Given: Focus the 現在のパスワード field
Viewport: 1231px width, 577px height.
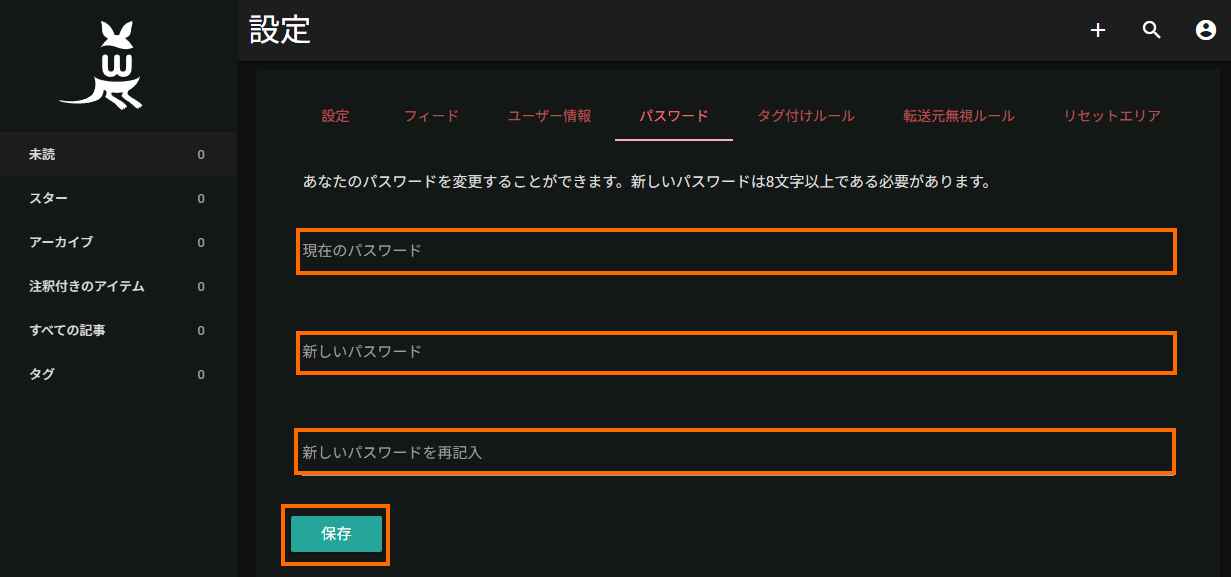Looking at the screenshot, I should (736, 251).
